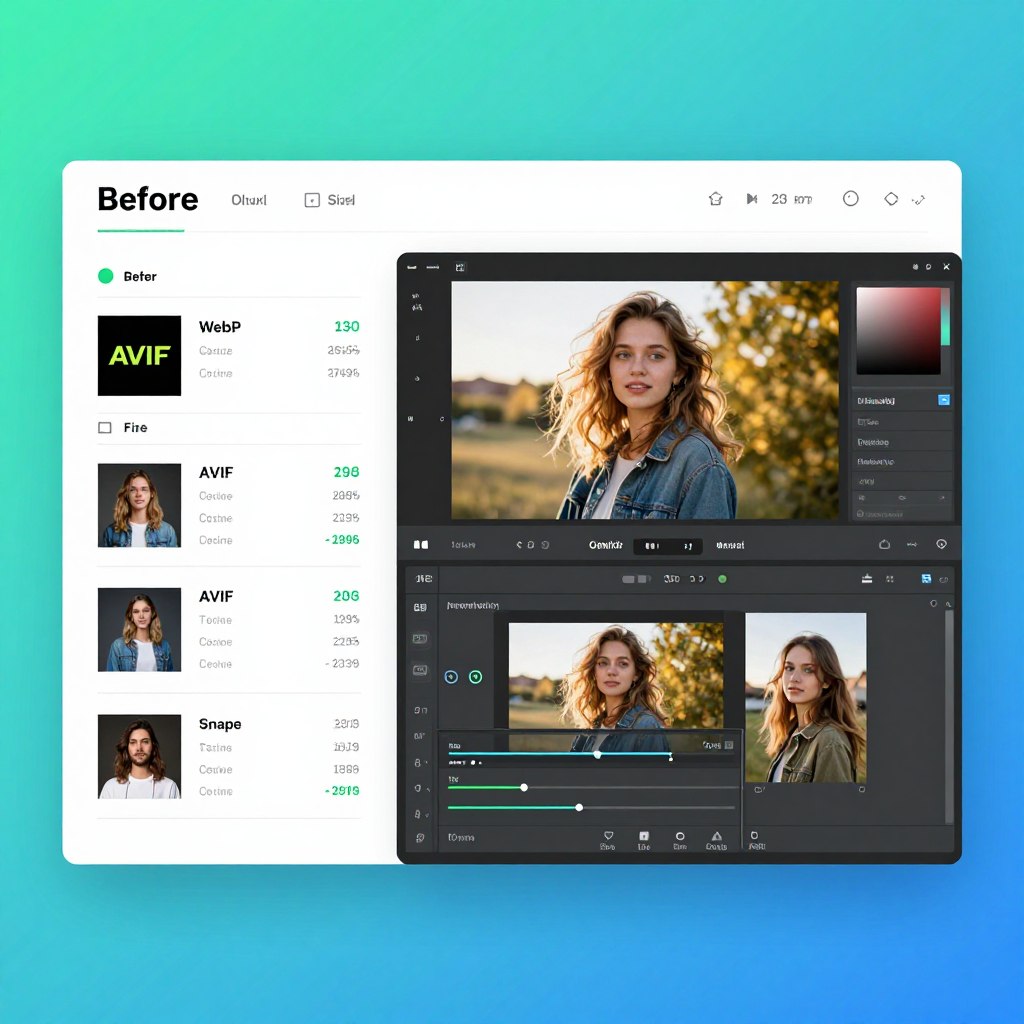1024x1024 pixels.
Task: Click the blue save icon in the editor's lower toolbar
Action: pos(925,579)
